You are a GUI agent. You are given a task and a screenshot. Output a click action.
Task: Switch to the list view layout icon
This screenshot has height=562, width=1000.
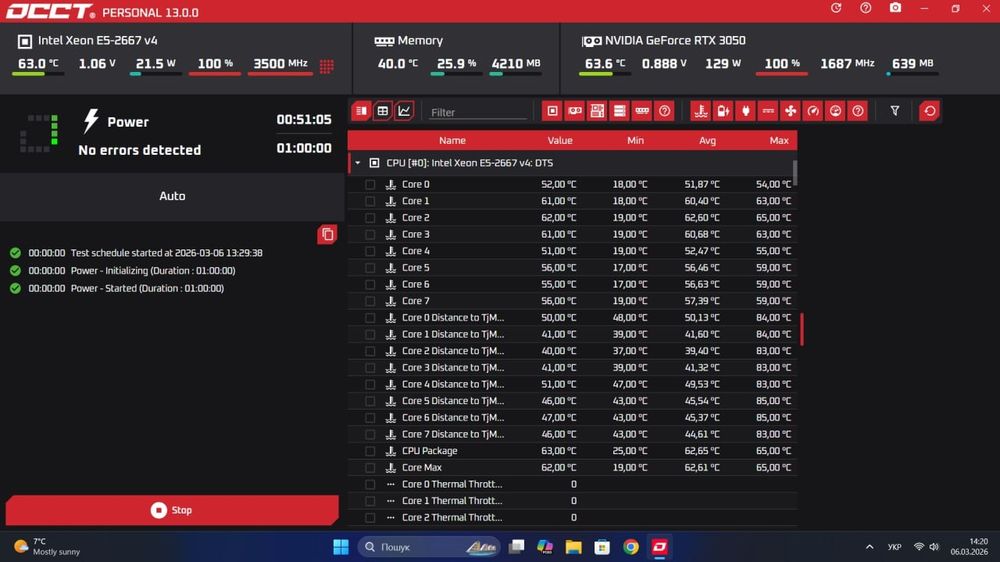pos(361,111)
